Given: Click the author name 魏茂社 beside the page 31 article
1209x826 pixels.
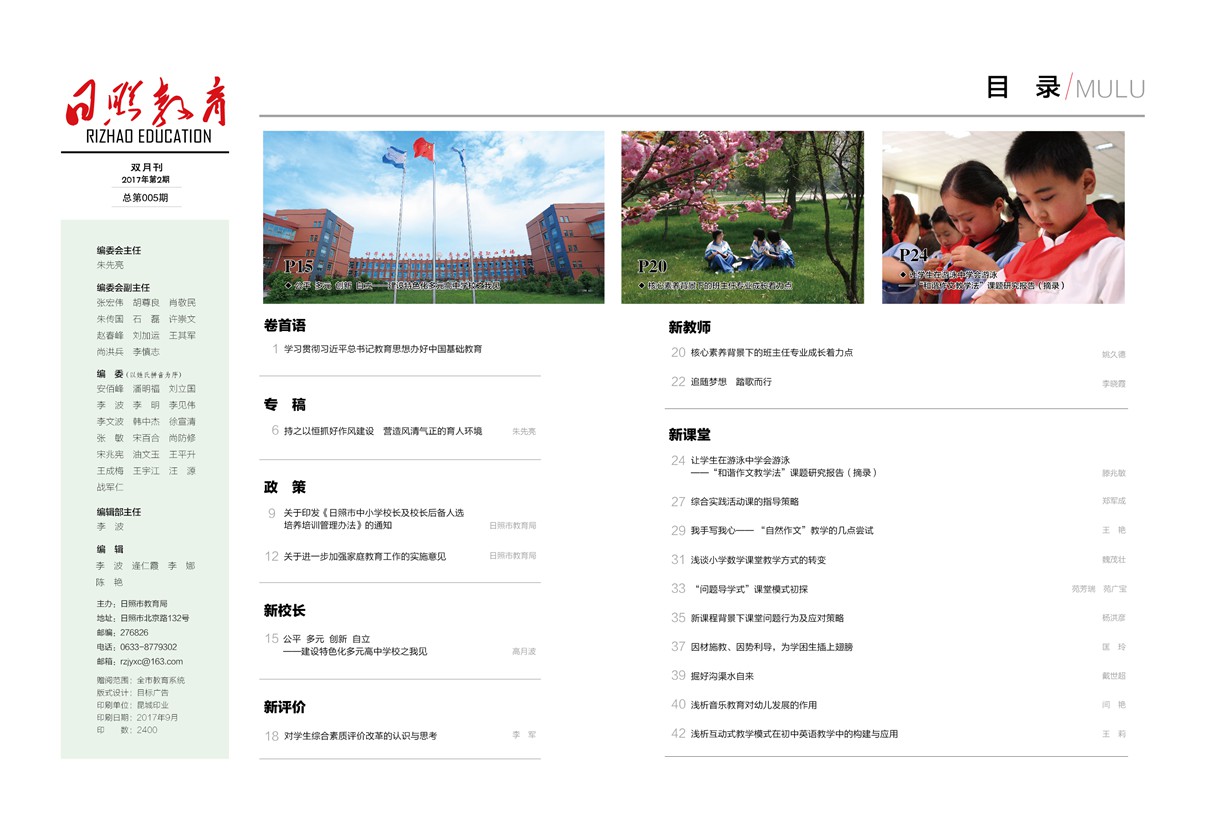Looking at the screenshot, I should [x=1114, y=560].
